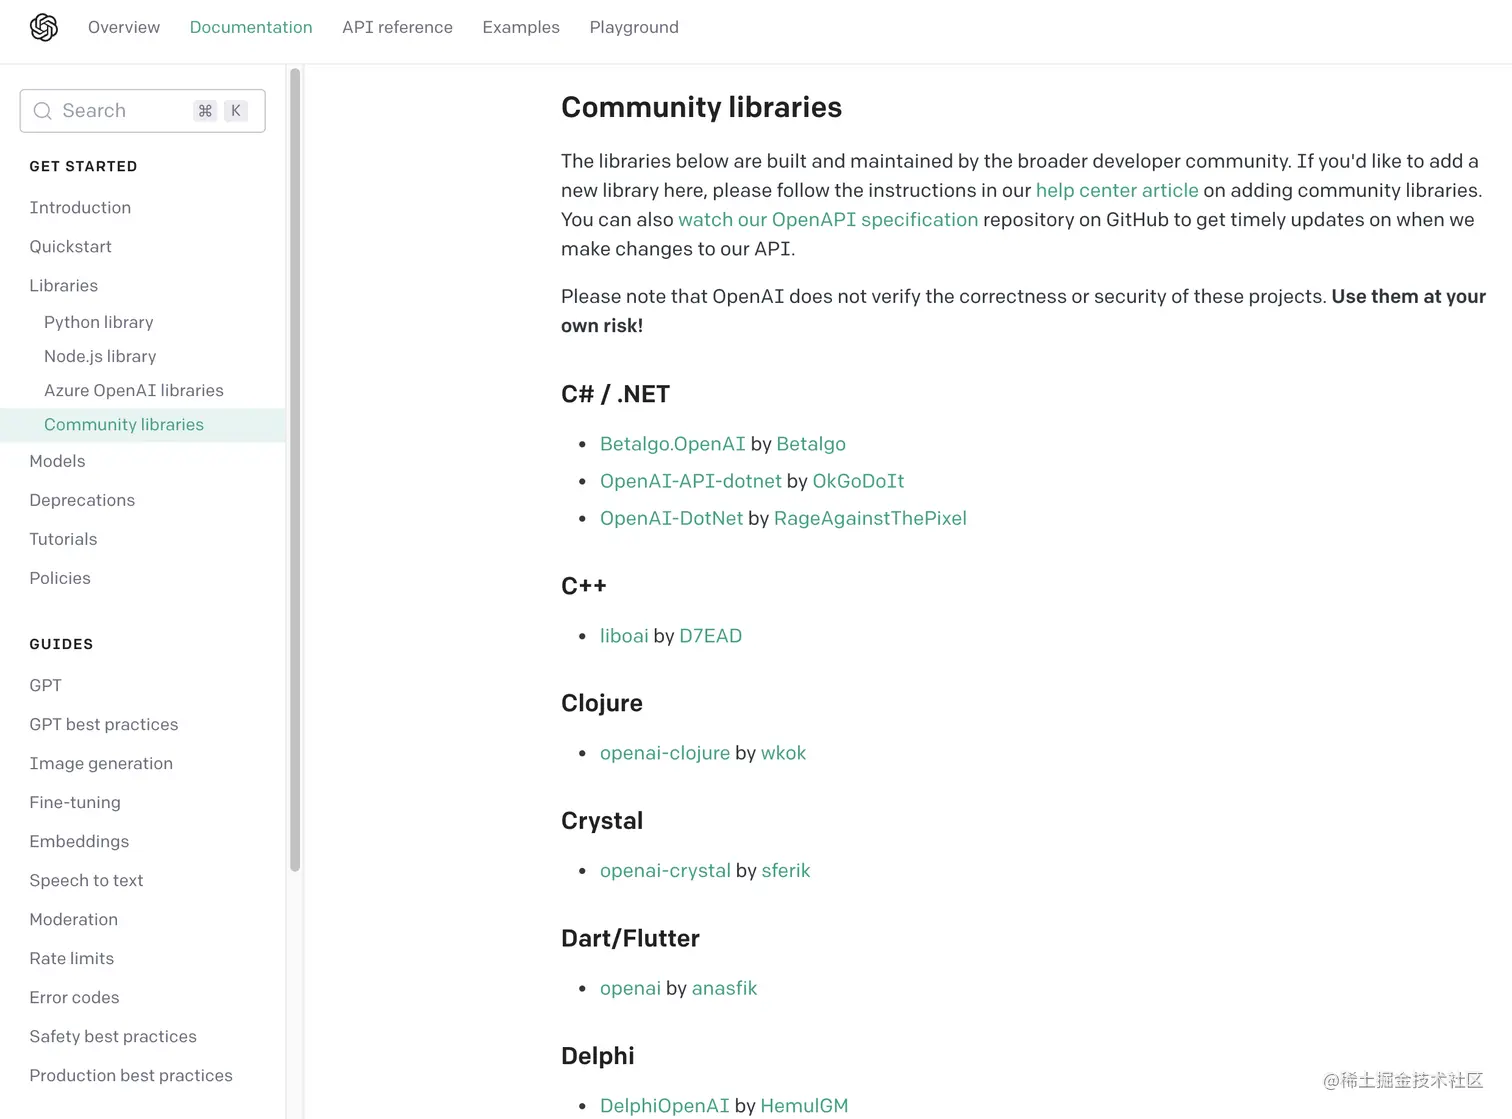Image resolution: width=1512 pixels, height=1119 pixels.
Task: Open the Image generation guide
Action: coord(101,763)
